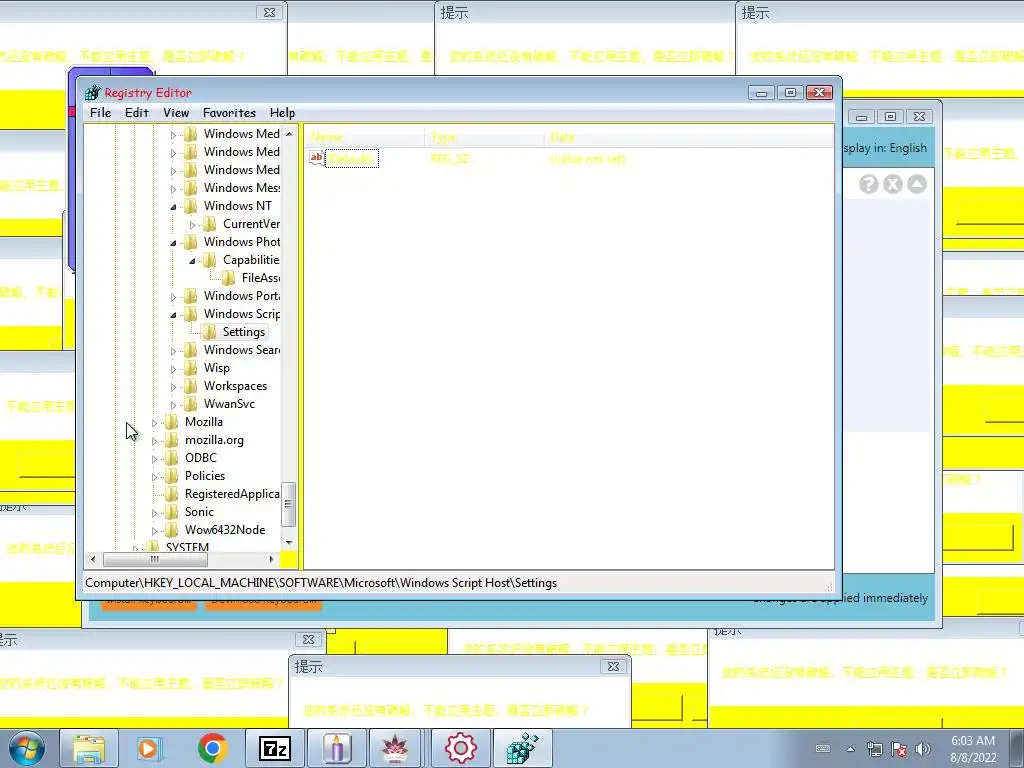1024x768 pixels.
Task: Expand the Windows Search key
Action: tap(173, 351)
